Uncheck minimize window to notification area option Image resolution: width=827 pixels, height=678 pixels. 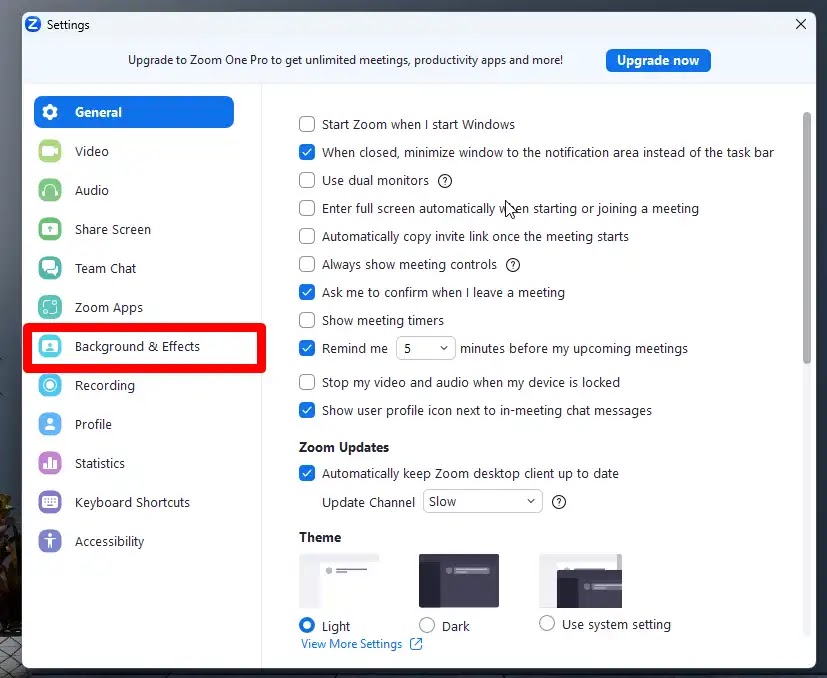(307, 152)
